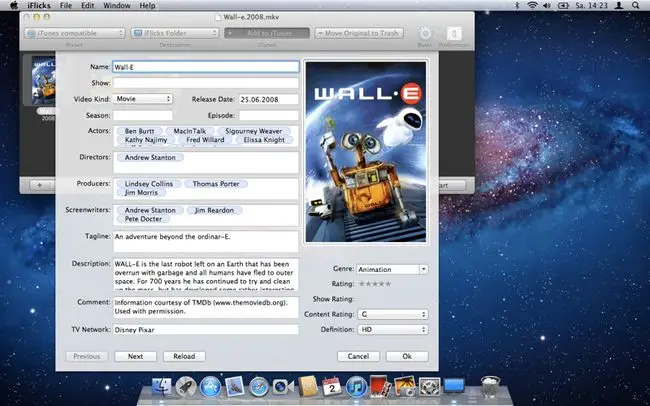650x406 pixels.
Task: Select the Sigourney Weaver actor token
Action: [x=254, y=131]
